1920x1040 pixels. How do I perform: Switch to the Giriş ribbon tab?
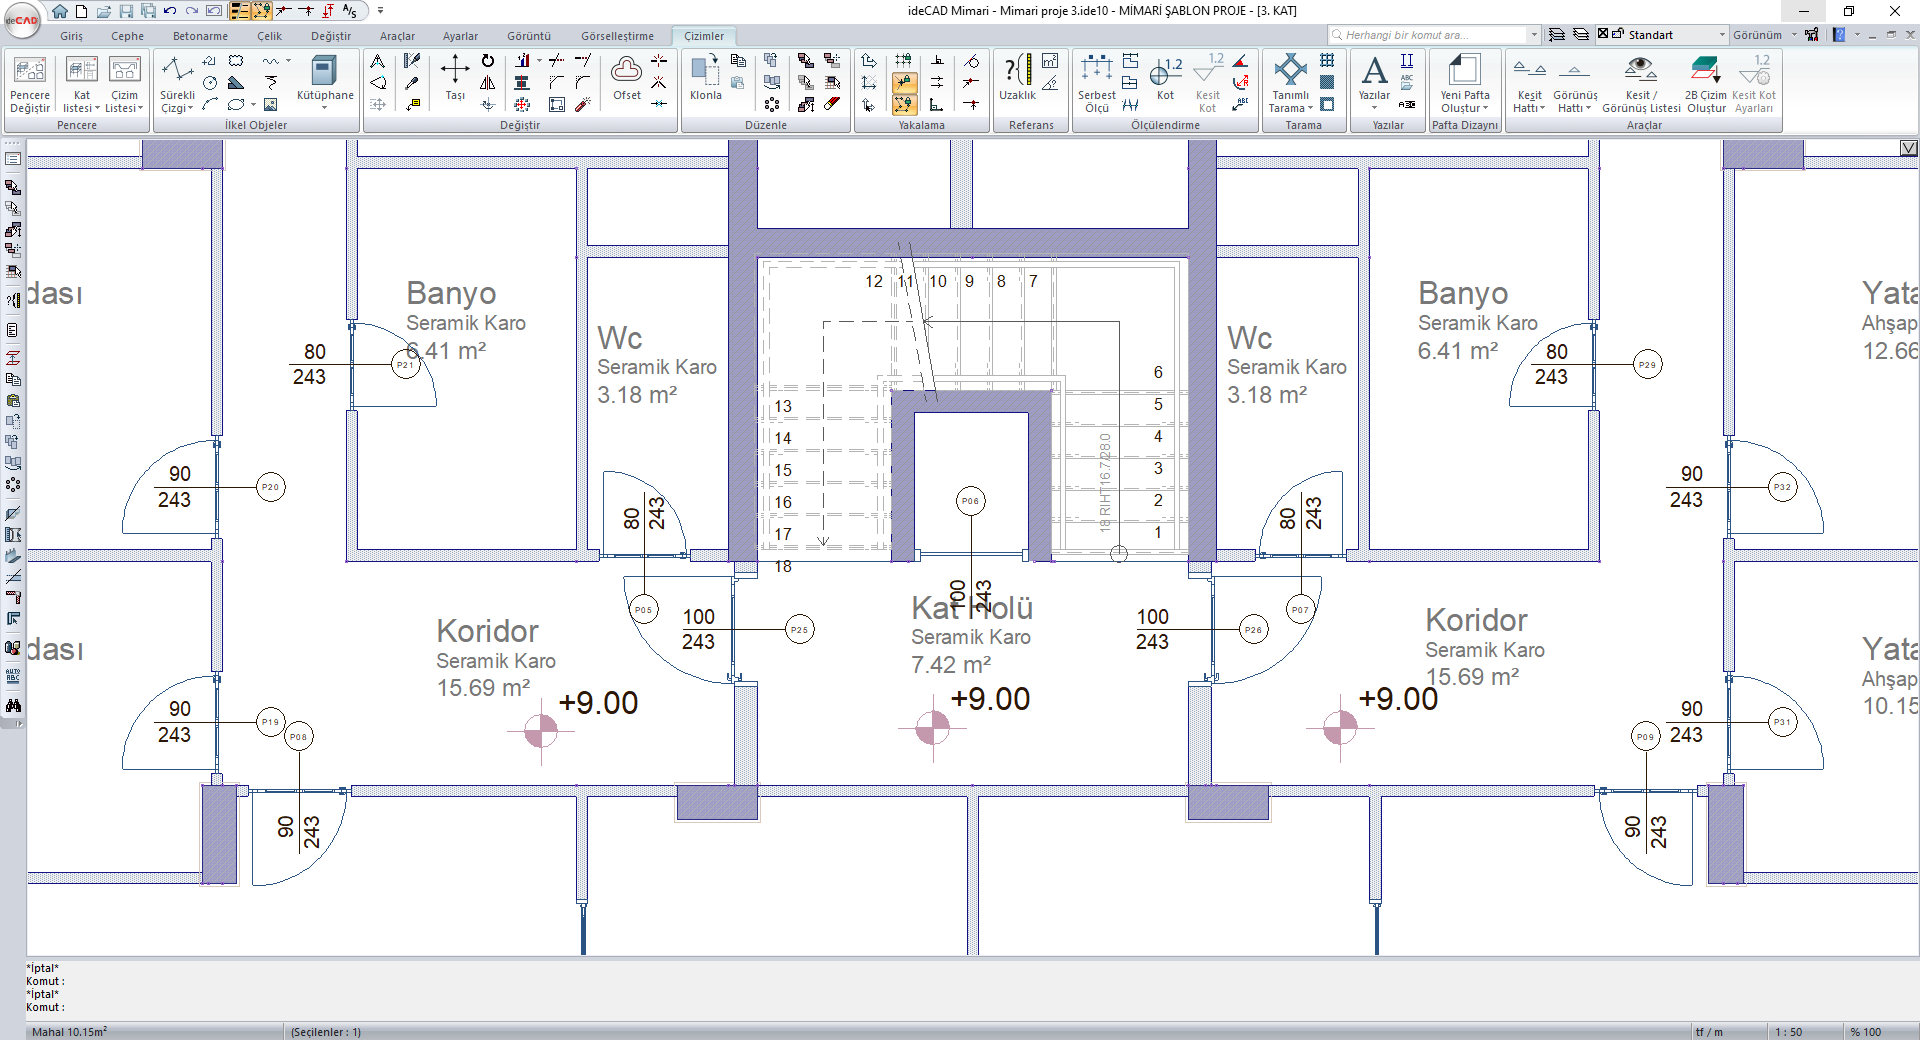[72, 36]
